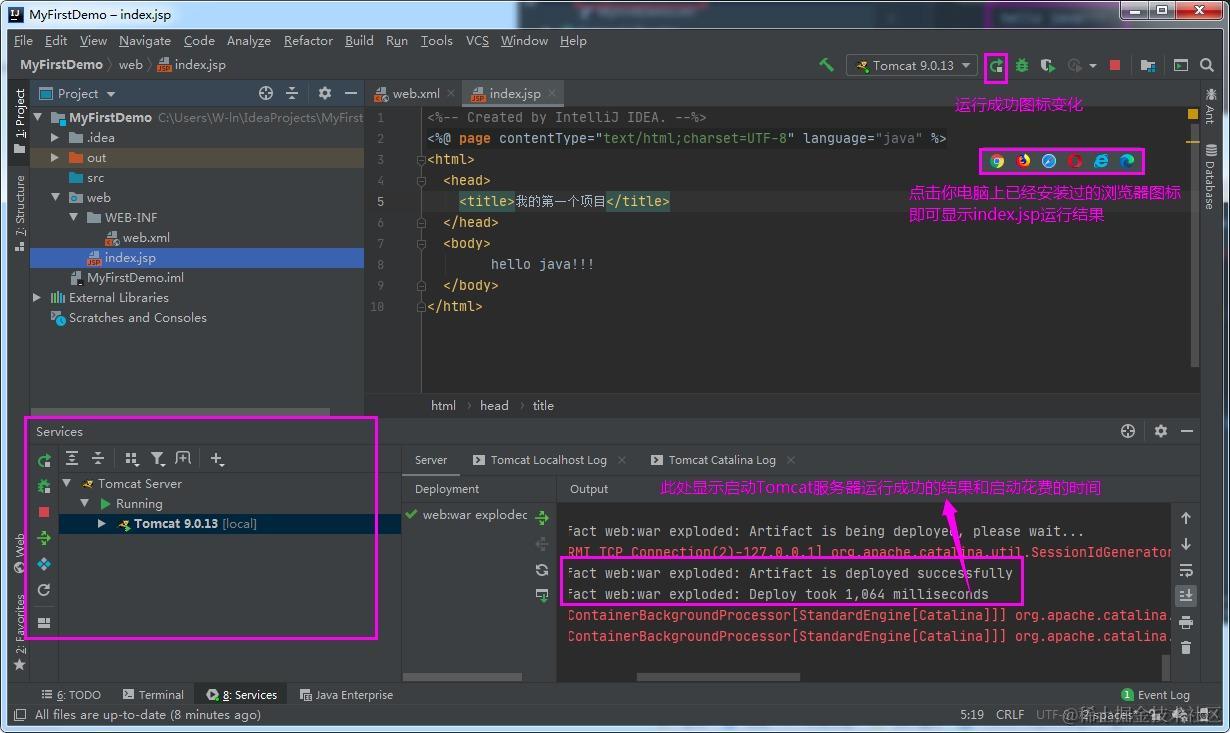Expand all services tree nodes
1230x733 pixels.
click(x=72, y=458)
